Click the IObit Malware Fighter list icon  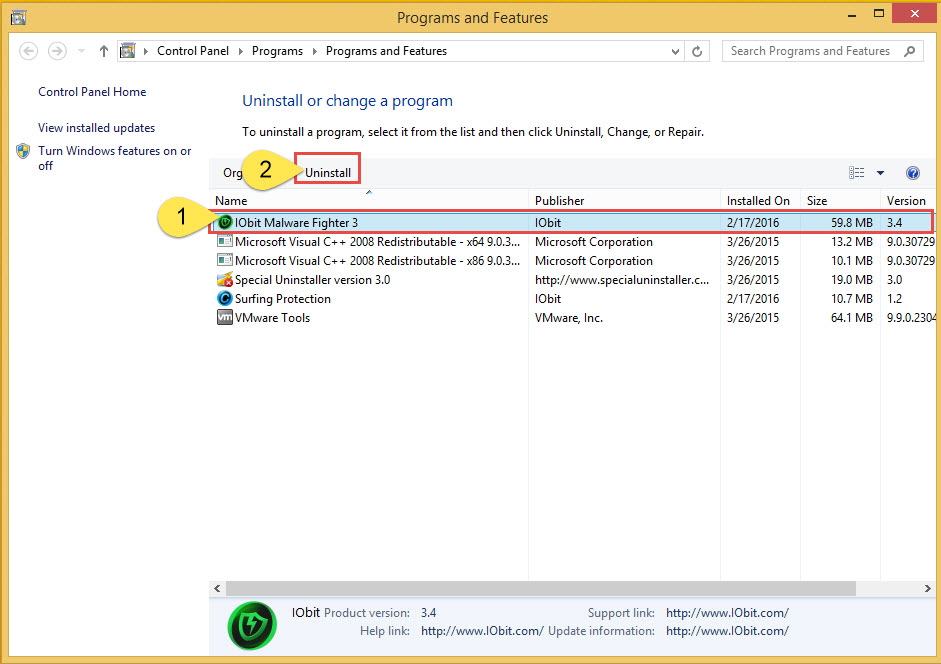(225, 223)
